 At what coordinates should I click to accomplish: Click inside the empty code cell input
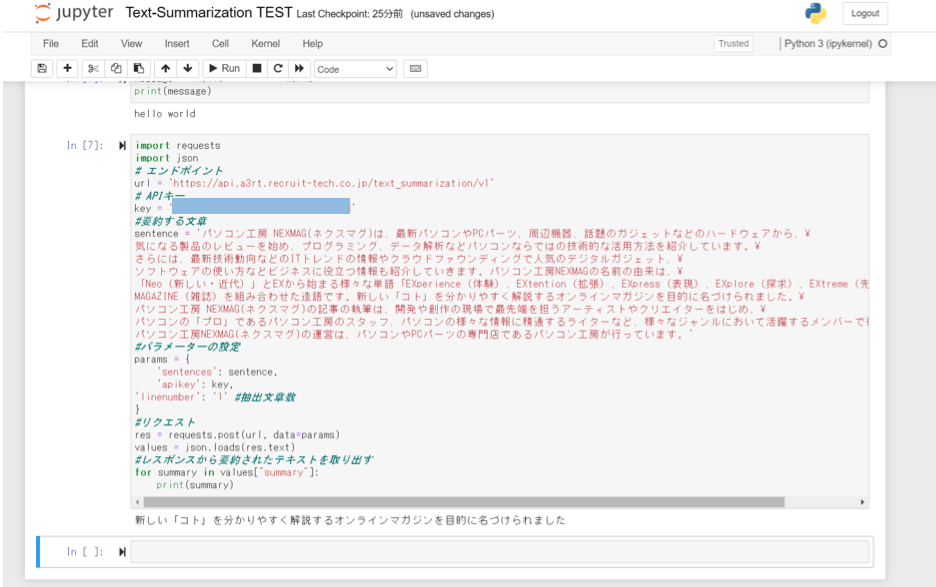[500, 552]
